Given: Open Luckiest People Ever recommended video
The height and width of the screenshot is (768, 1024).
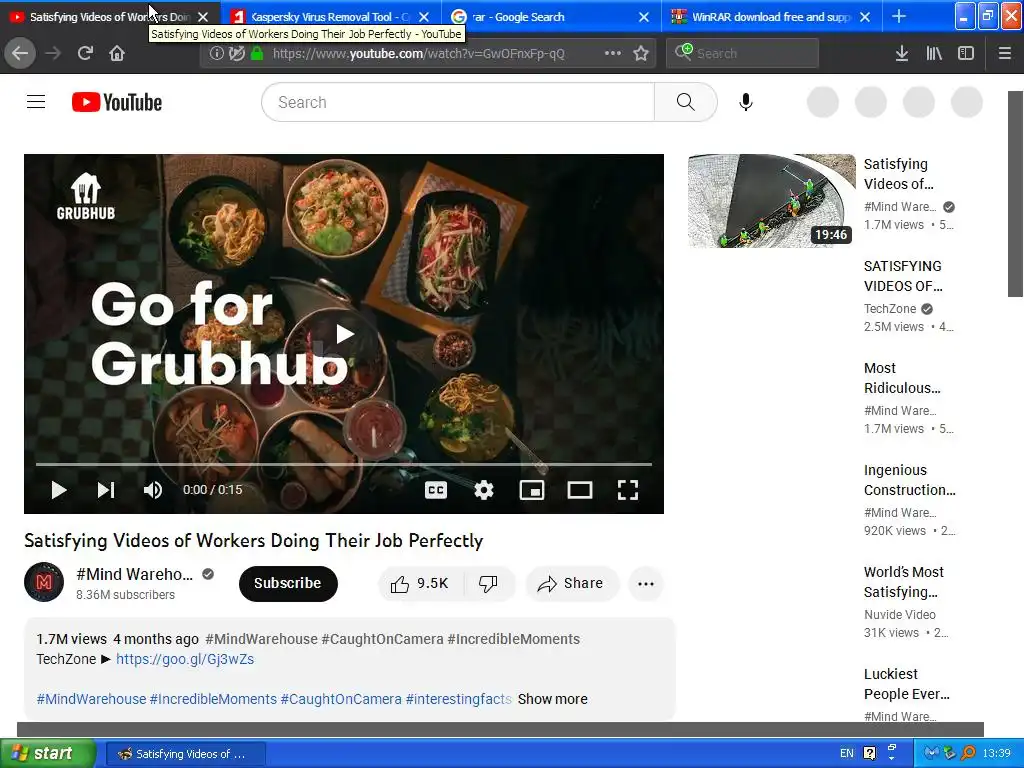Looking at the screenshot, I should pos(906,684).
